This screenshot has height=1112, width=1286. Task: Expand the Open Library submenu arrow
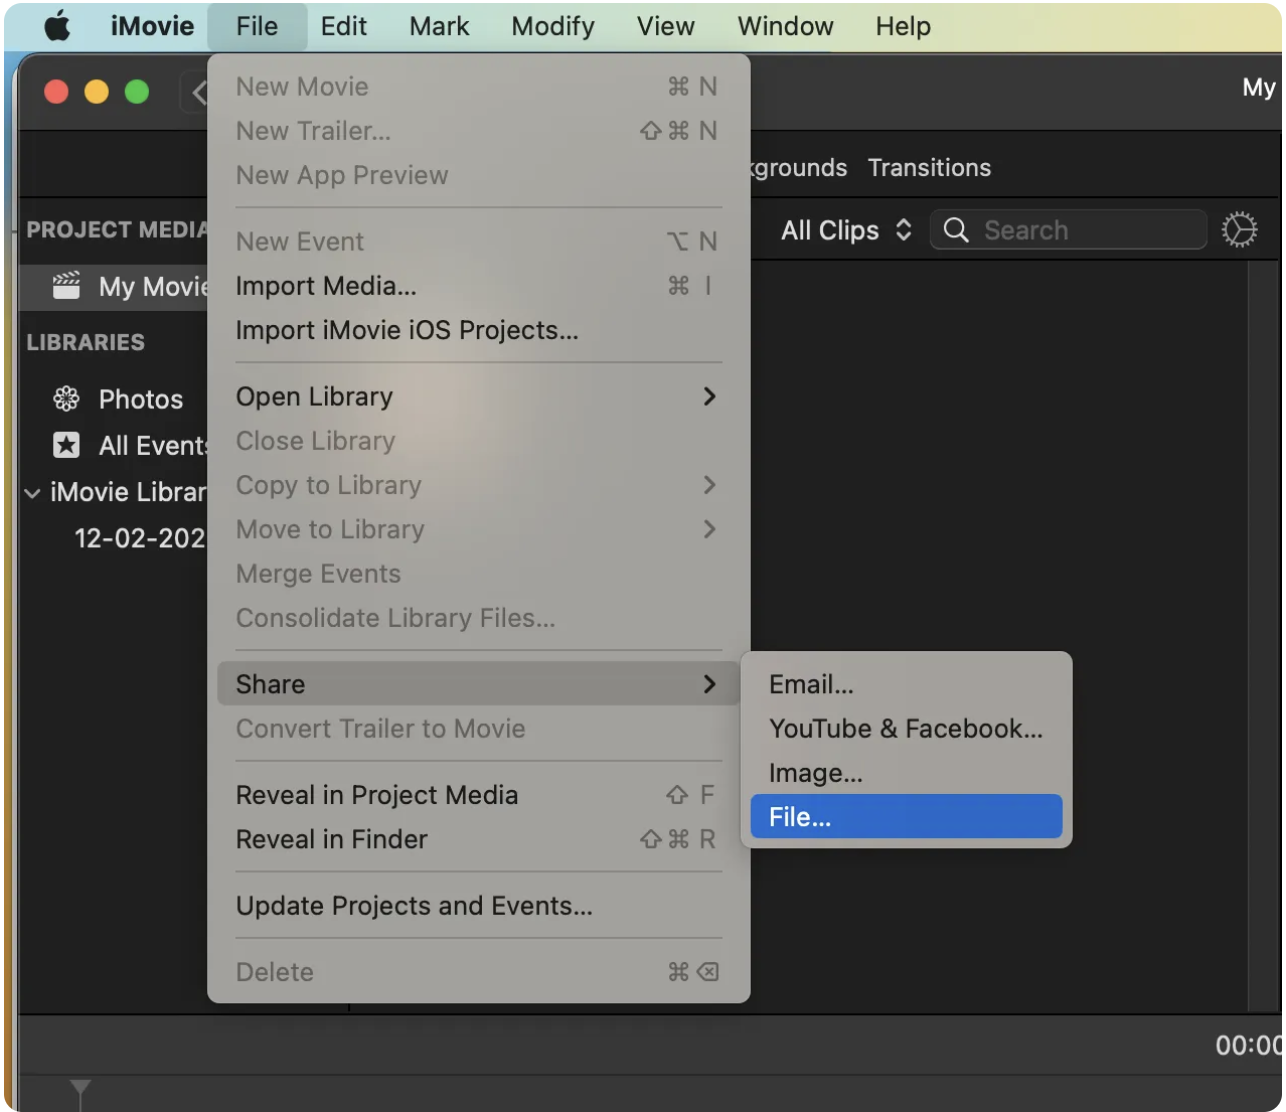710,397
